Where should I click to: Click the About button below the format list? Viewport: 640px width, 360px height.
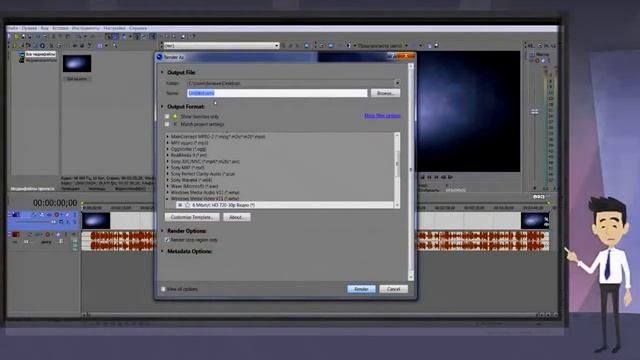[237, 217]
